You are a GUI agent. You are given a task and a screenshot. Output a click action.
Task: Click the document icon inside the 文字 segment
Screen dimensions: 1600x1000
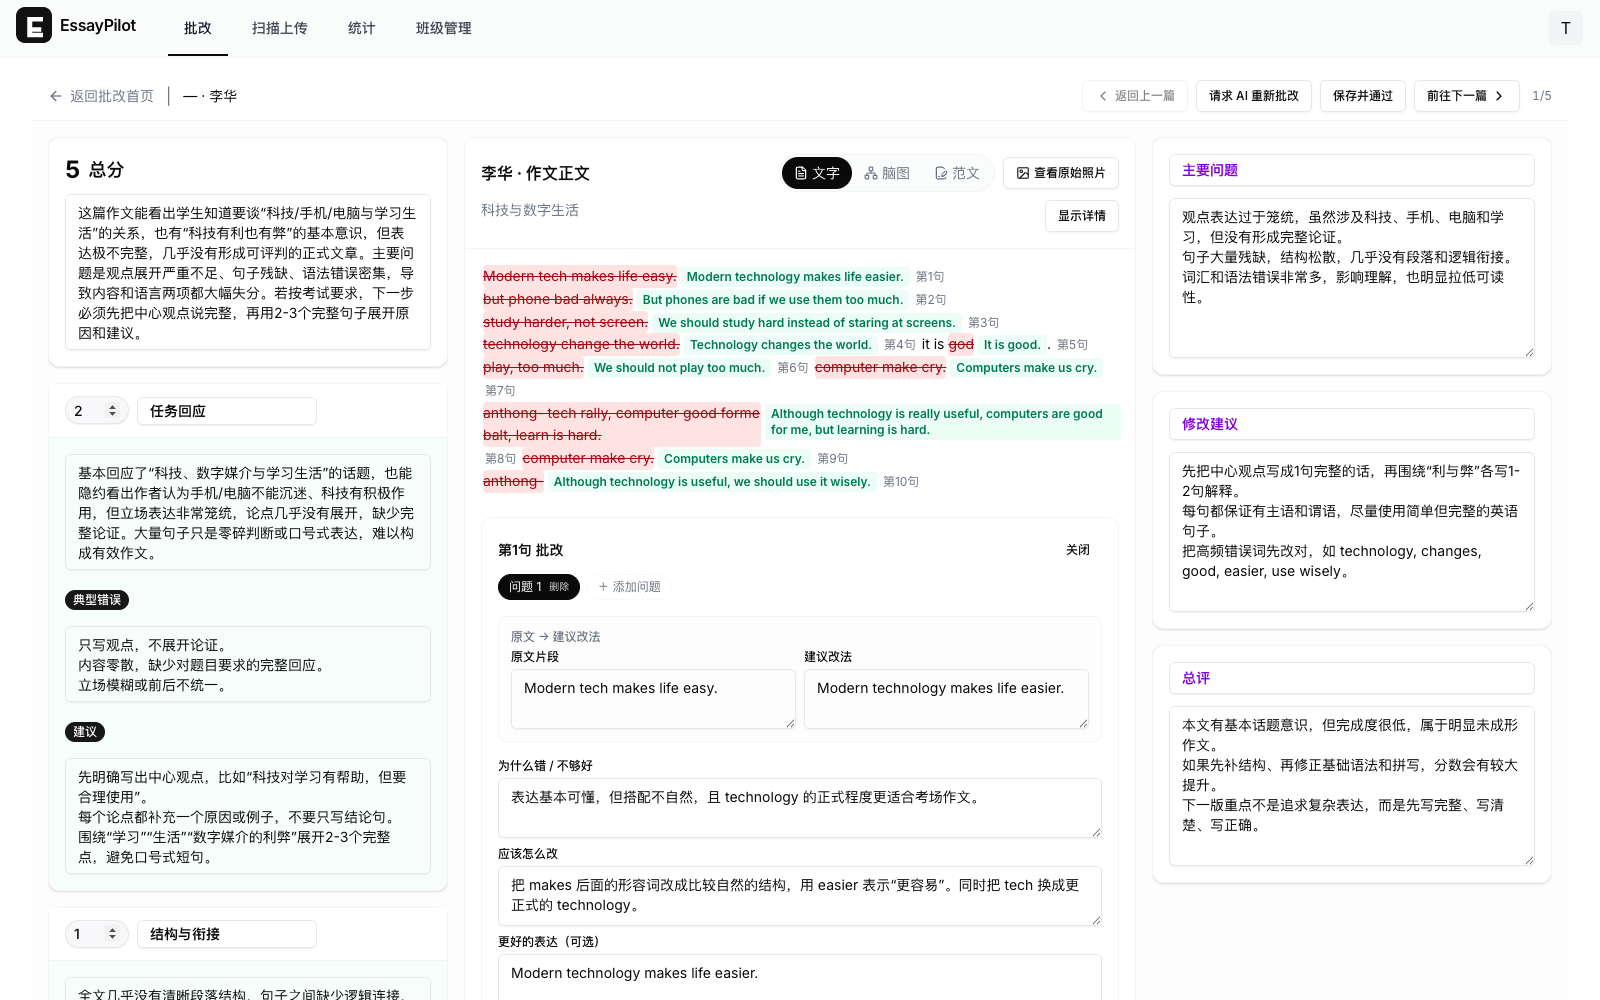tap(803, 172)
